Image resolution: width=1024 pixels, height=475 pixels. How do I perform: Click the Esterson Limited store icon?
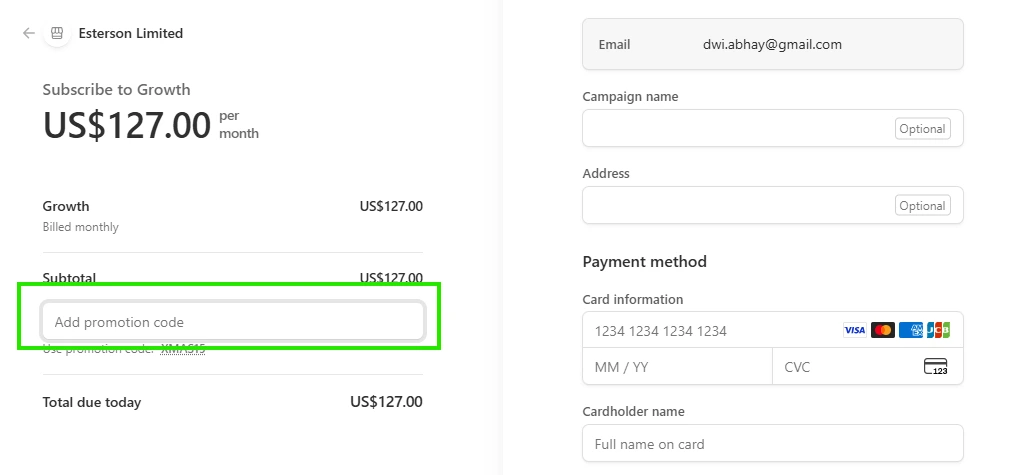[x=57, y=33]
